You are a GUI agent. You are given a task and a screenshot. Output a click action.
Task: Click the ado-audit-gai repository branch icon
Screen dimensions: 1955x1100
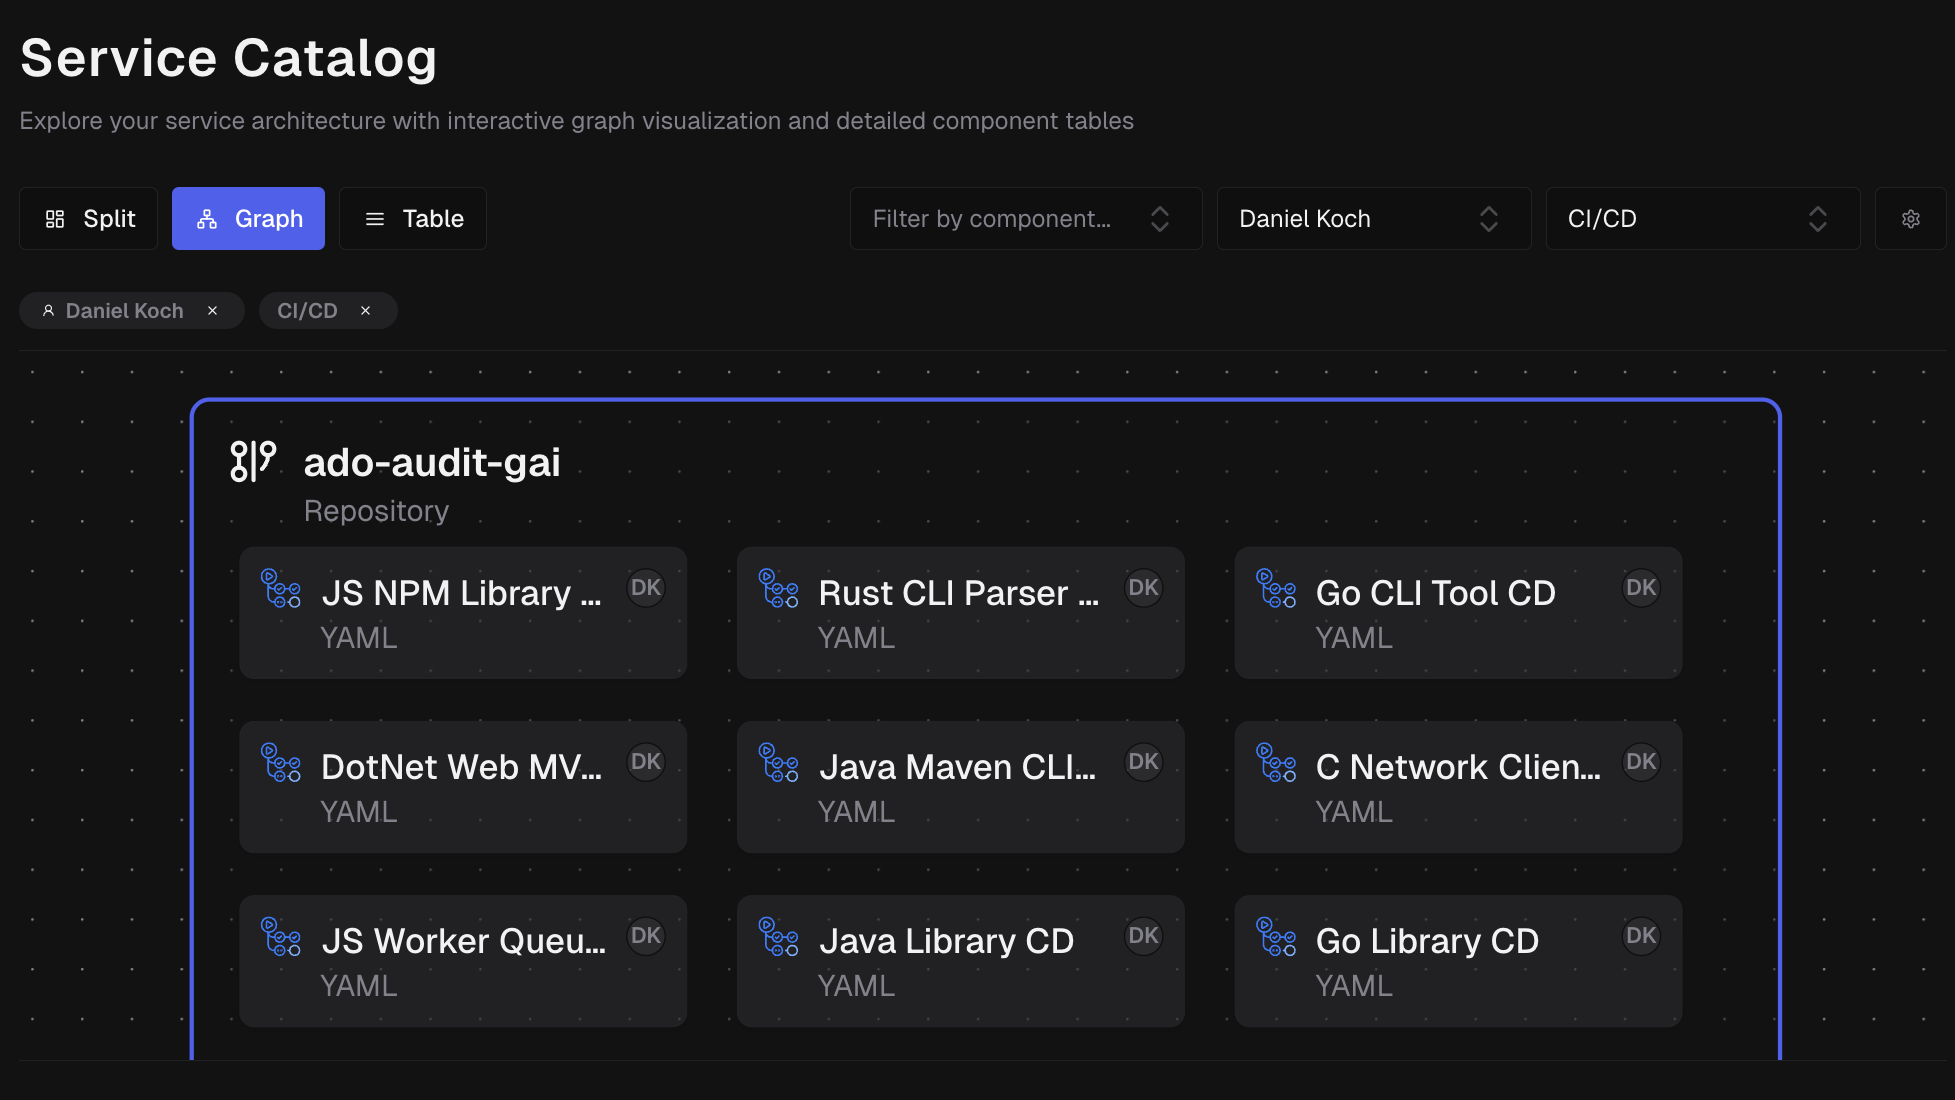[253, 462]
